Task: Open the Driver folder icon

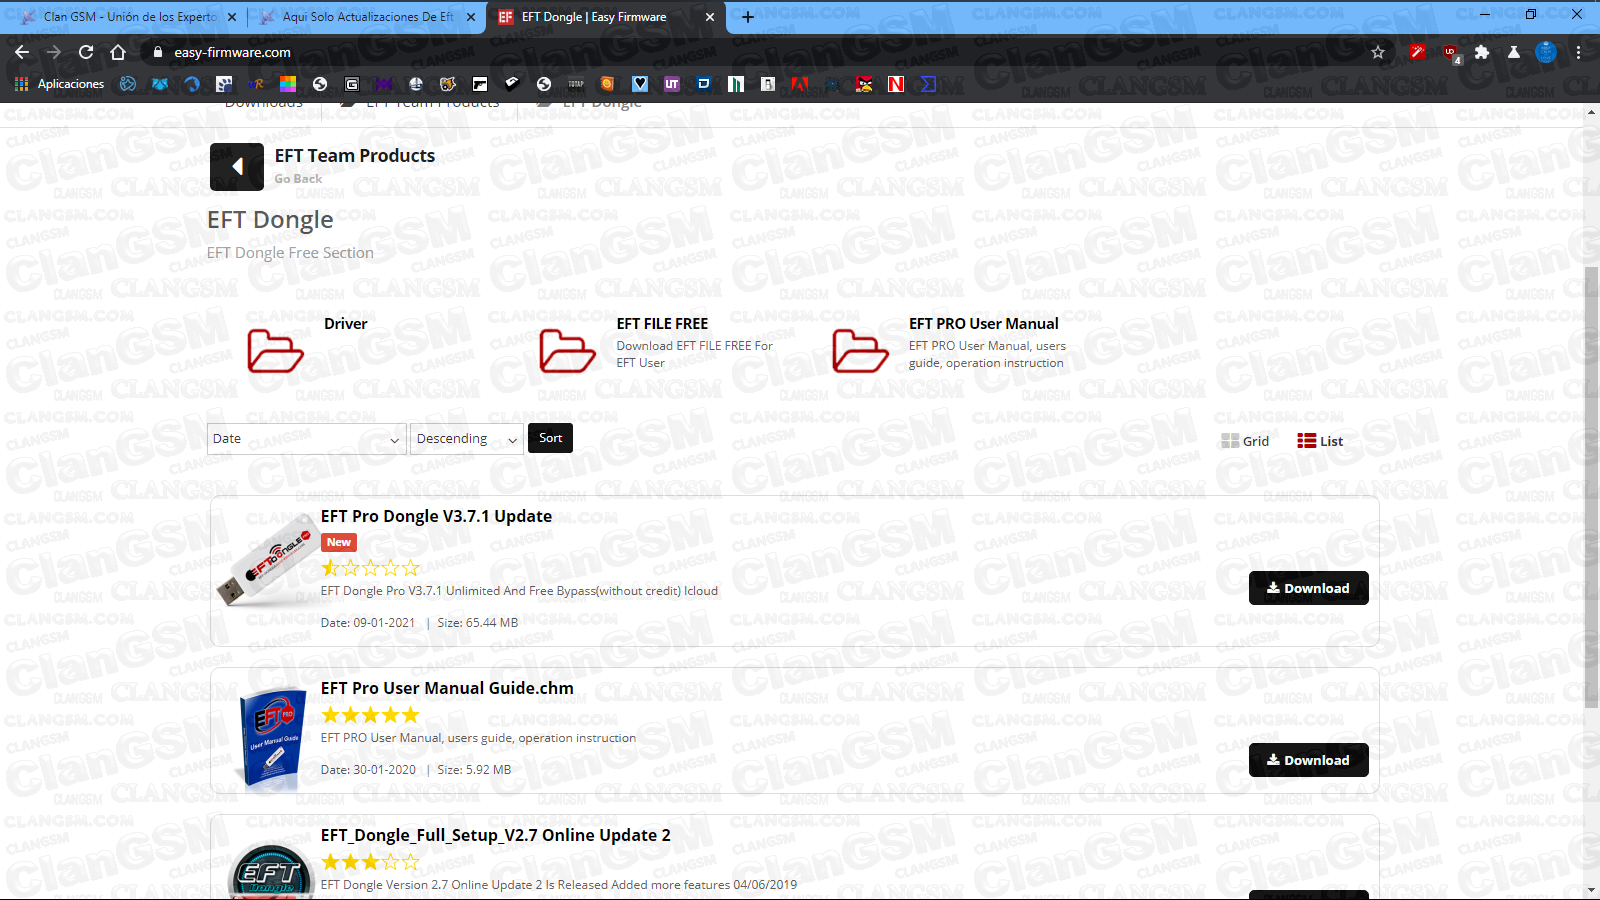Action: pos(275,351)
